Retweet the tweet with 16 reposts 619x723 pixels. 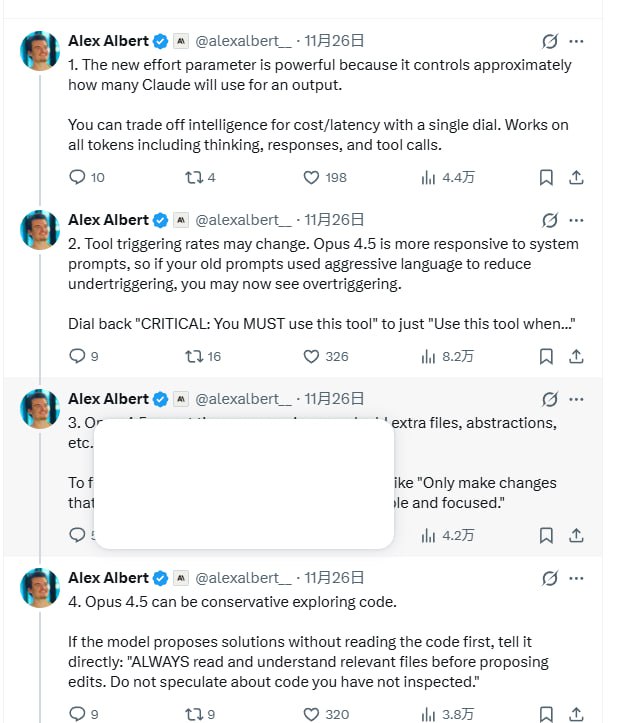pos(195,356)
